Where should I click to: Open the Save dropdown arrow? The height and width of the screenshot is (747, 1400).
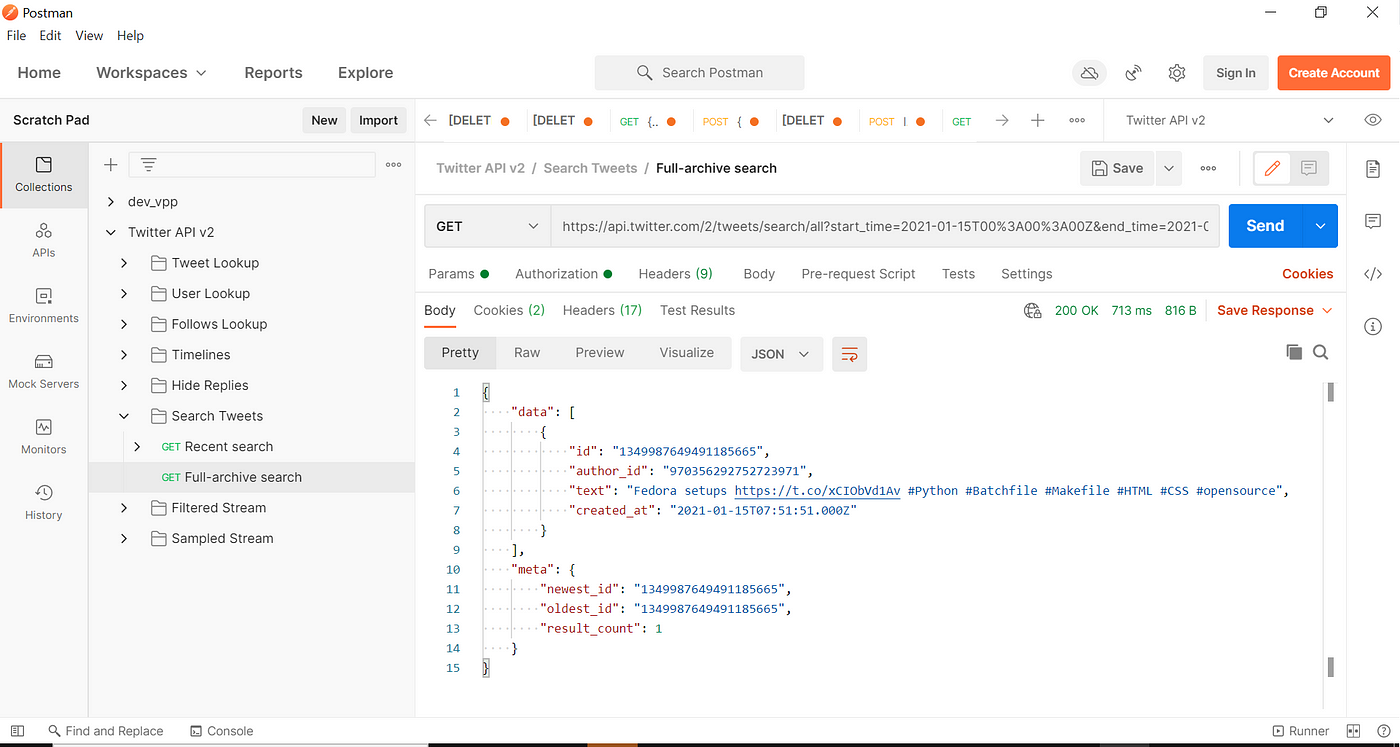click(x=1169, y=168)
